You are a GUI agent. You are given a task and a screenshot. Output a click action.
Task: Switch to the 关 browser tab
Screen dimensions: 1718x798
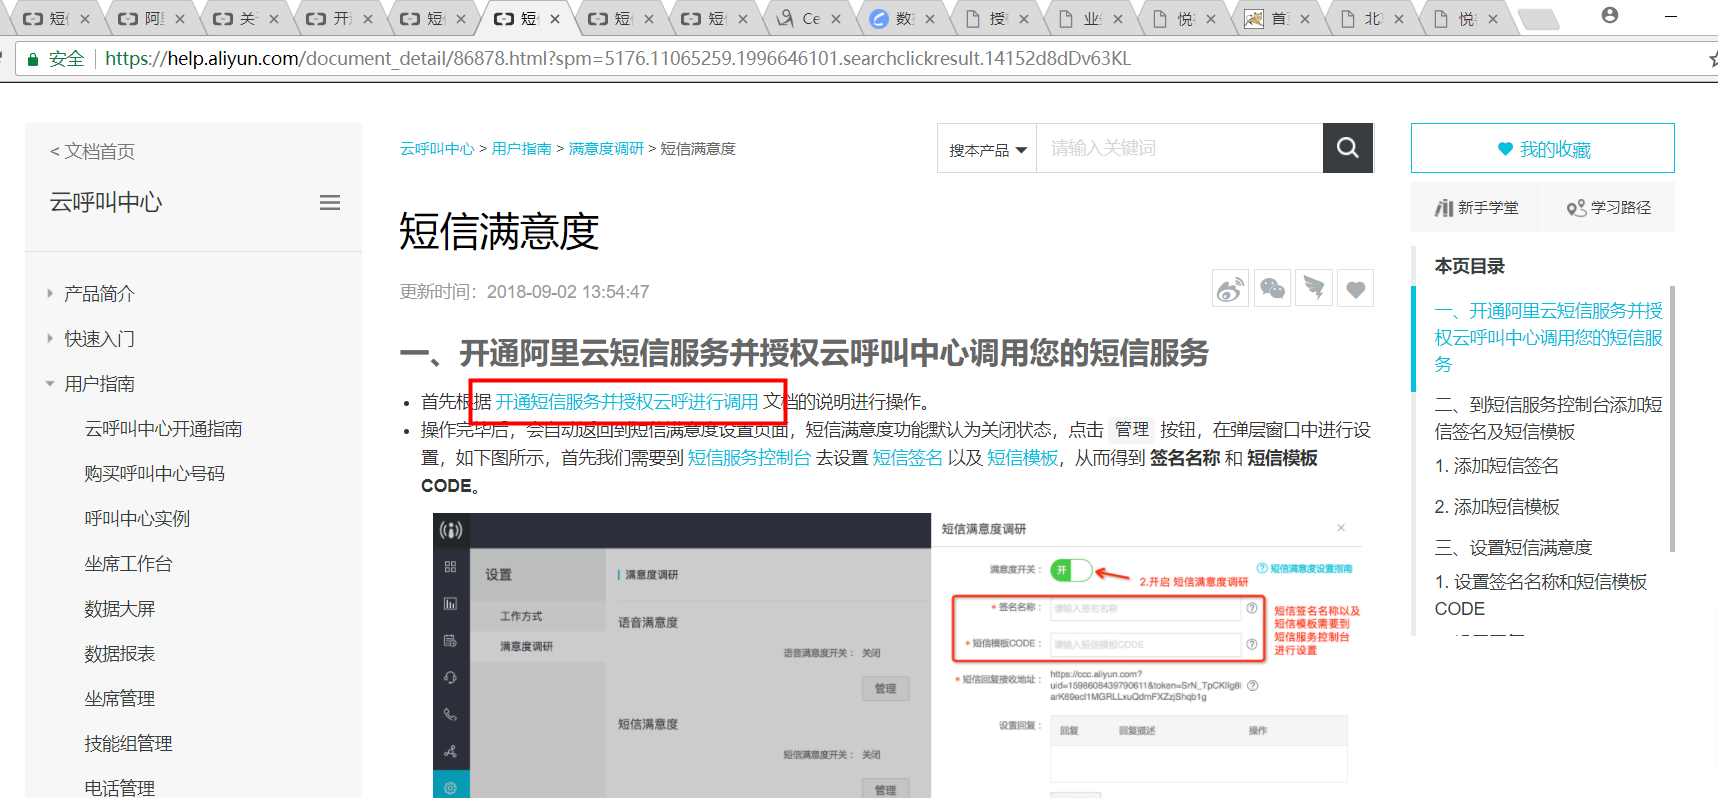pyautogui.click(x=244, y=18)
